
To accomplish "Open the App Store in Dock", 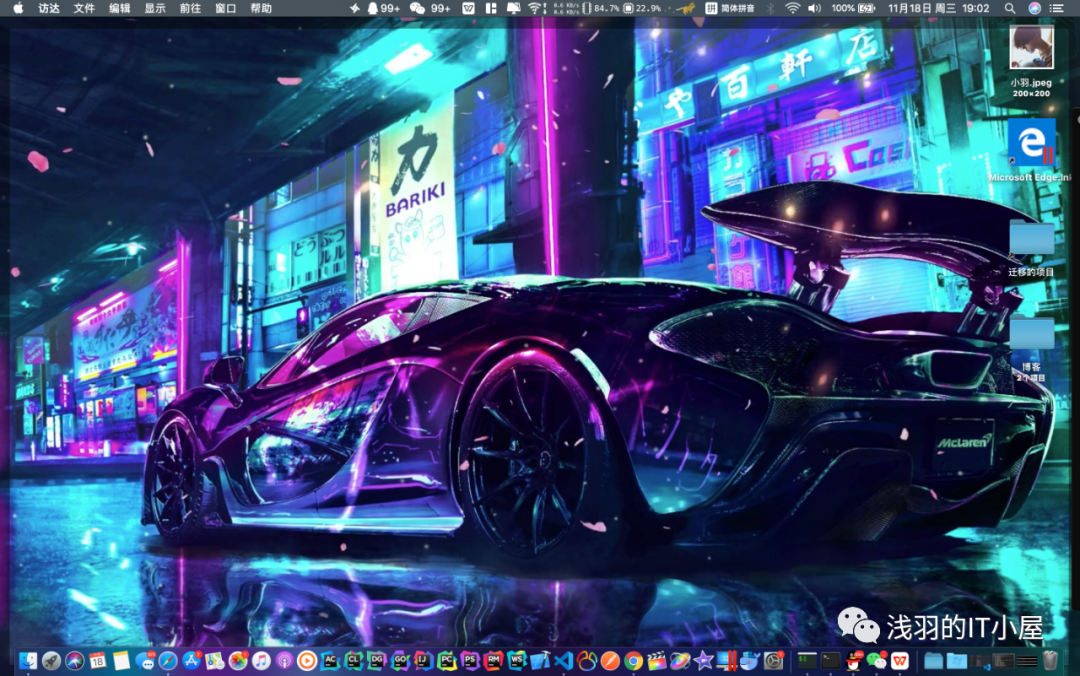I will [191, 661].
